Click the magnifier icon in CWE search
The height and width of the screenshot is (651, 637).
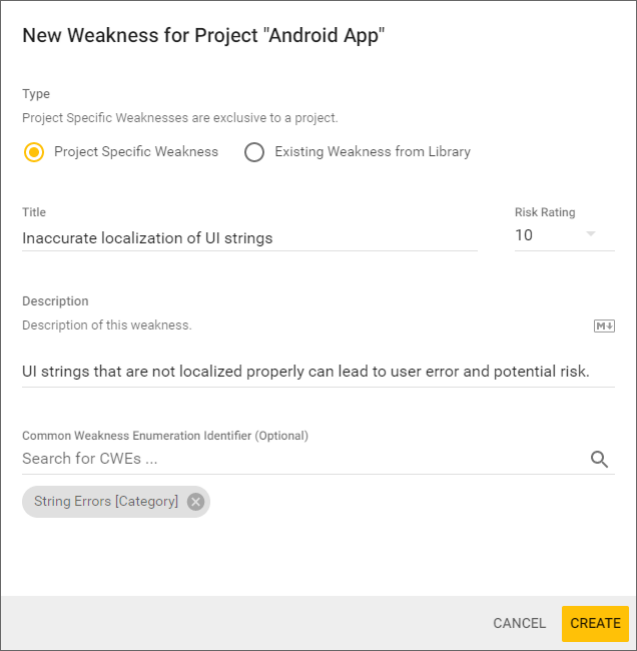599,459
